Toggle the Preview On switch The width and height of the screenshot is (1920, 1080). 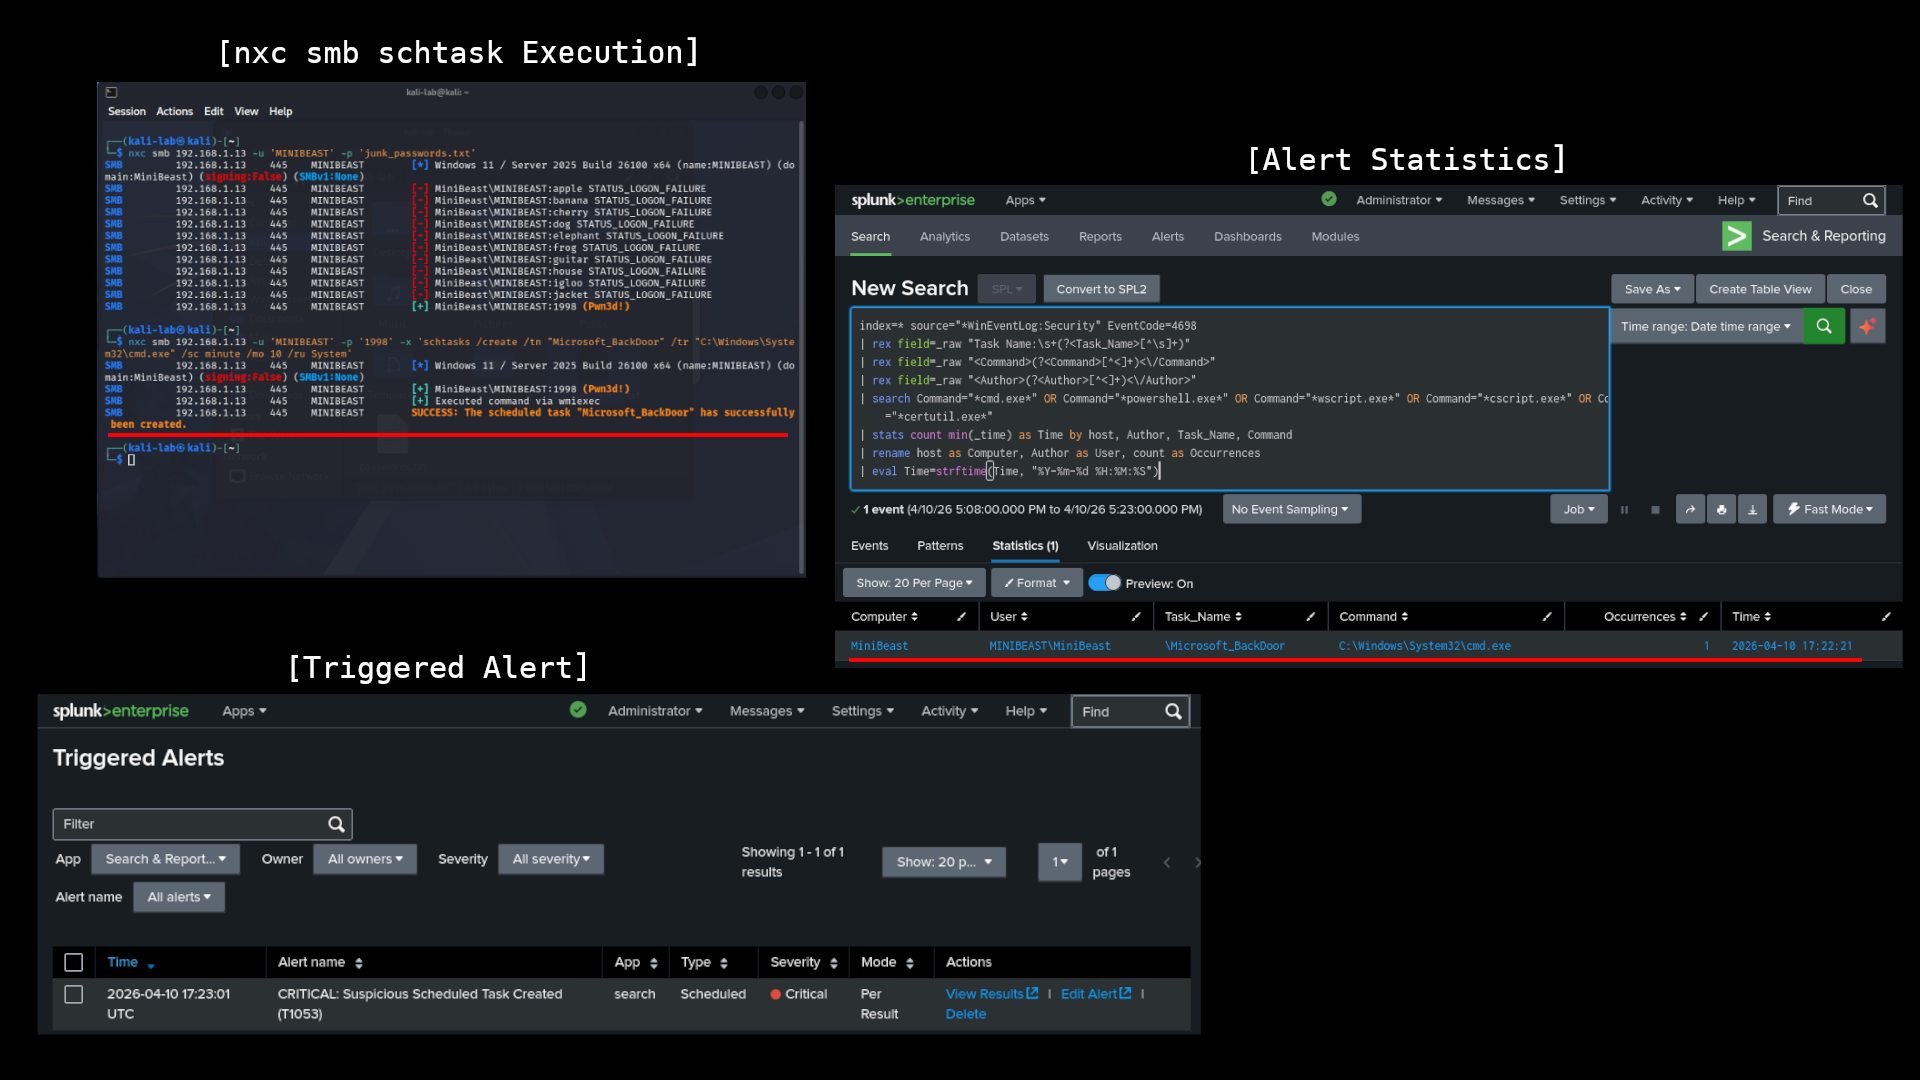[1105, 583]
